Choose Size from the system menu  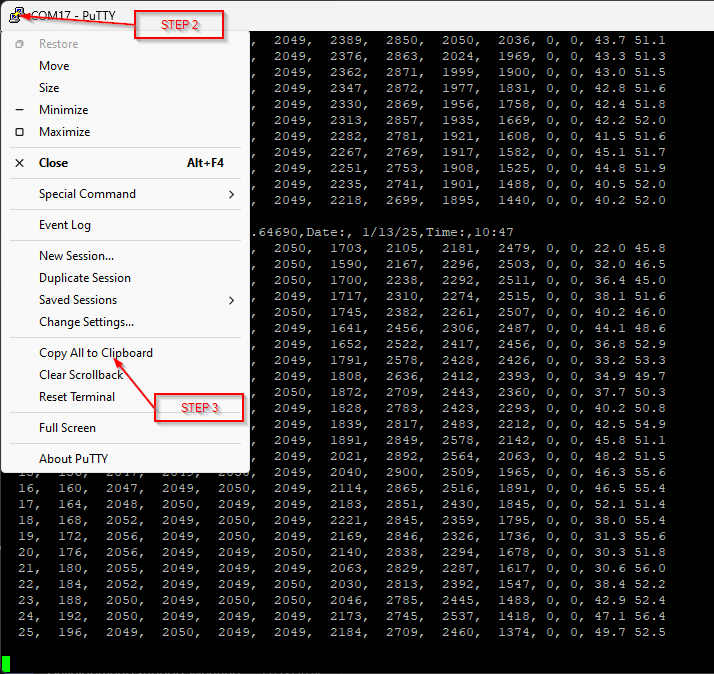coord(49,88)
